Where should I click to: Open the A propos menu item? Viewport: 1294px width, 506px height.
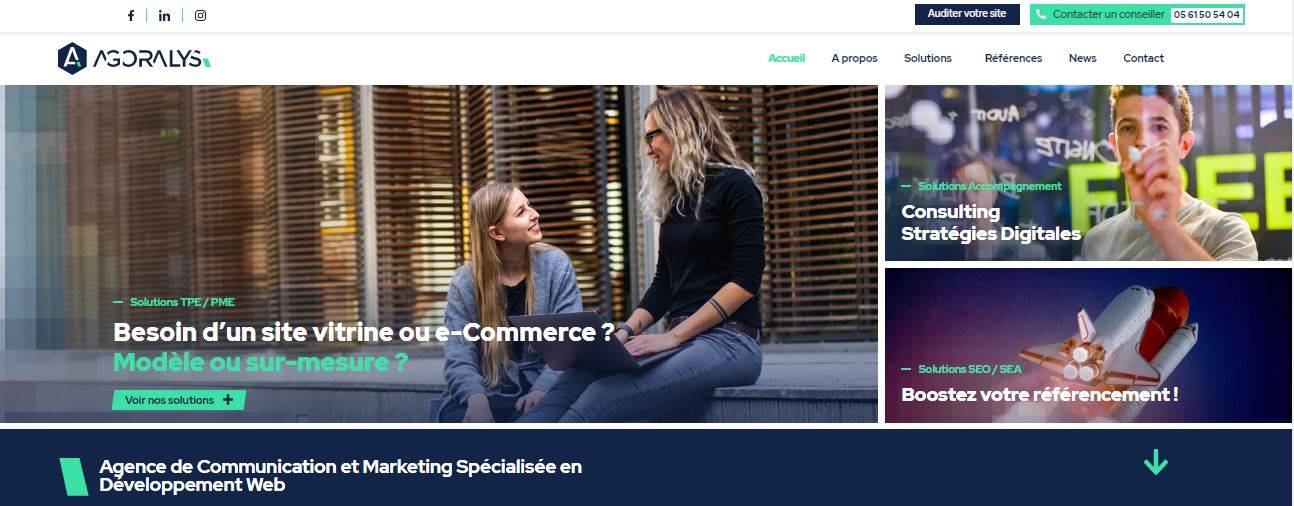point(854,58)
